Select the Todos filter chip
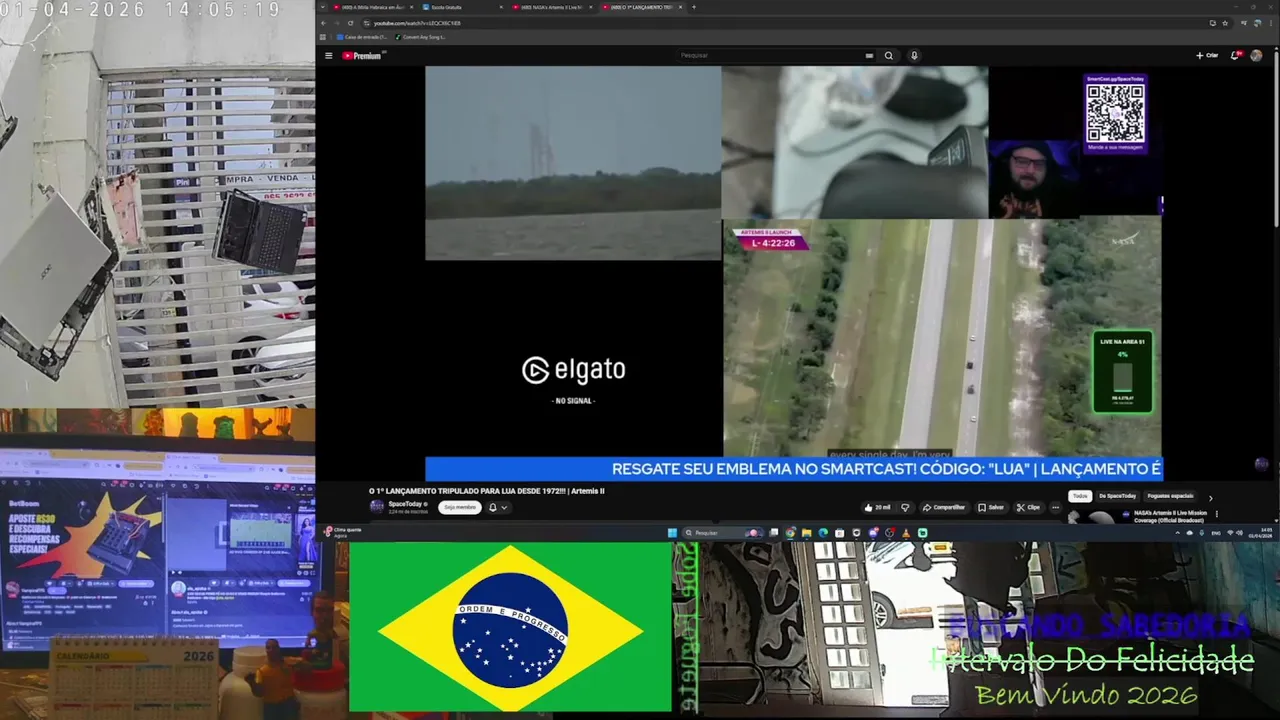The height and width of the screenshot is (720, 1280). tap(1080, 496)
